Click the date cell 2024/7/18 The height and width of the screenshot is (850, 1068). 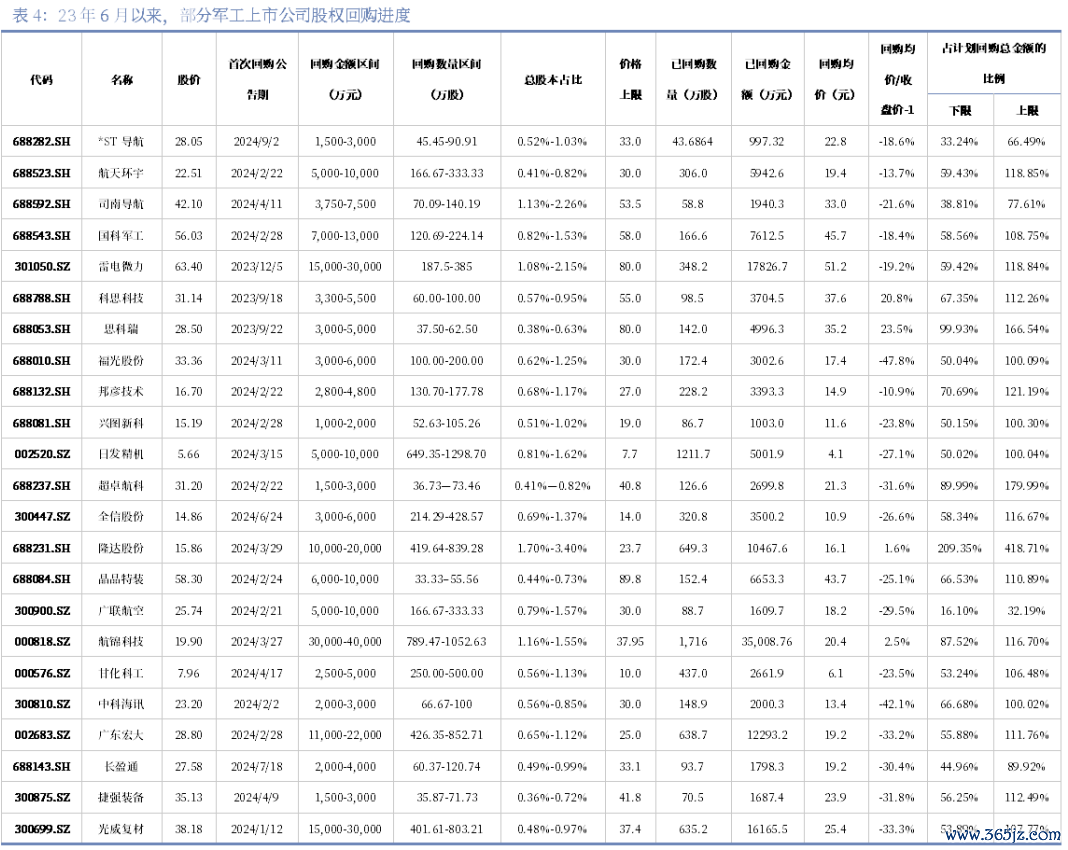pos(257,767)
